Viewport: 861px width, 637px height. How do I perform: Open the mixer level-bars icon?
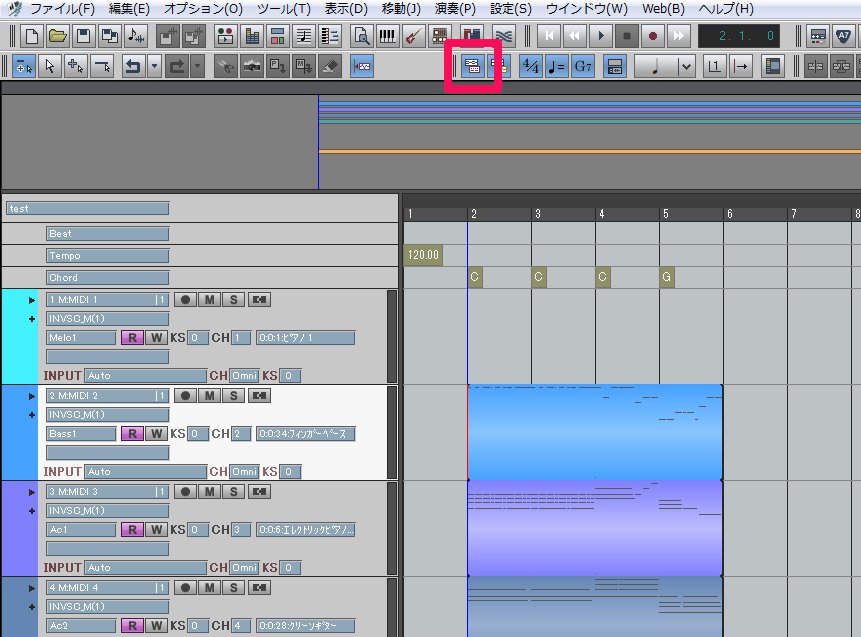tap(251, 36)
